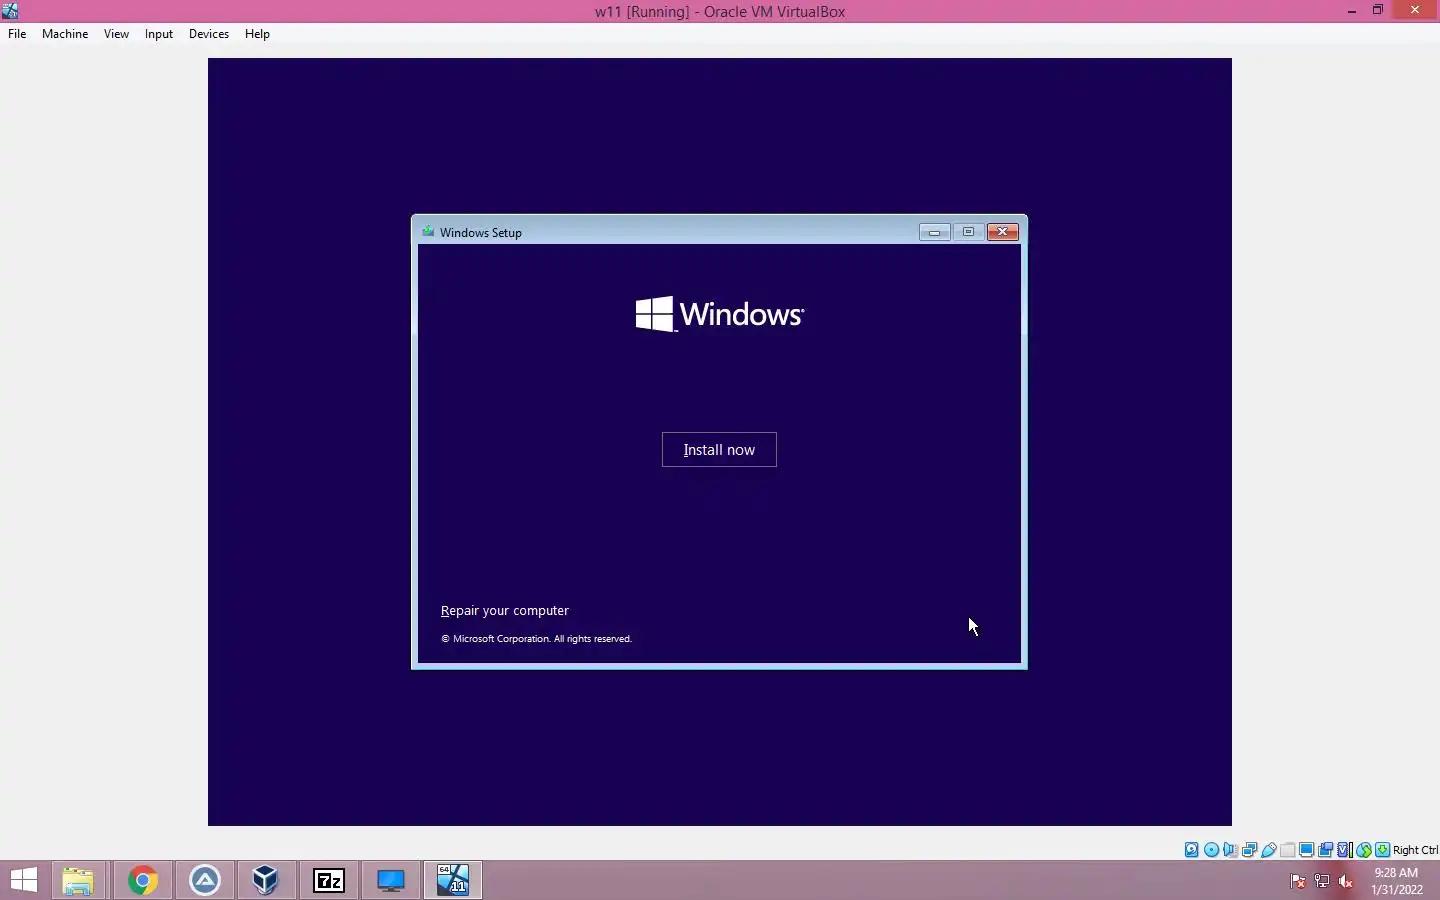Open the Windows Start button

(24, 880)
